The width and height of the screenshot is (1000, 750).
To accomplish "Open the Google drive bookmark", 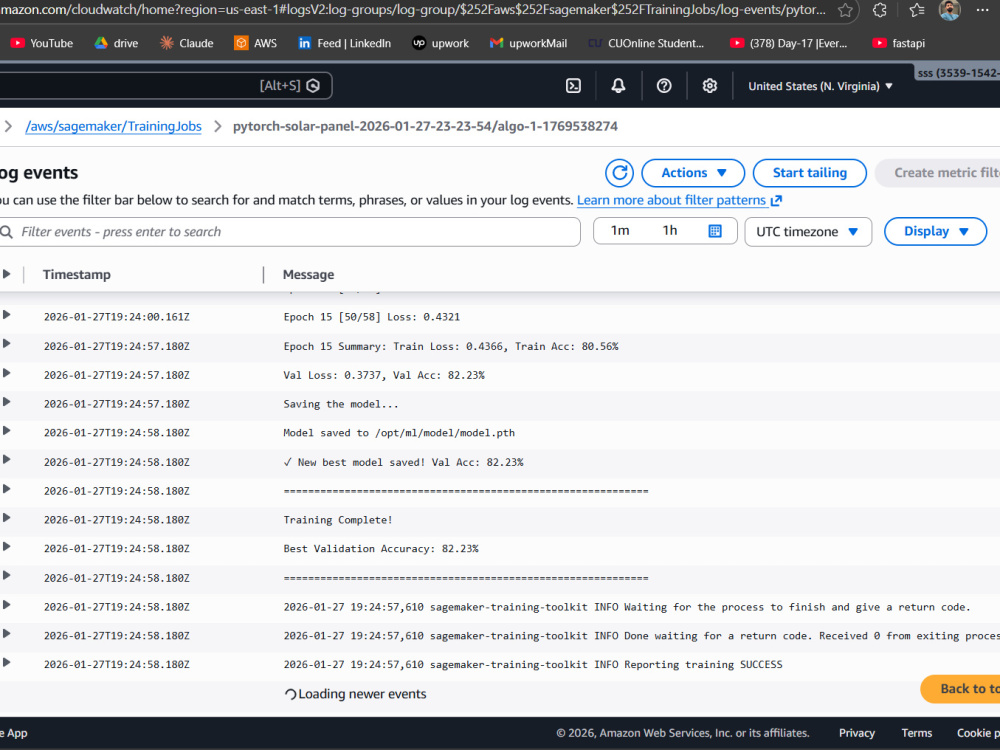I will [x=116, y=43].
